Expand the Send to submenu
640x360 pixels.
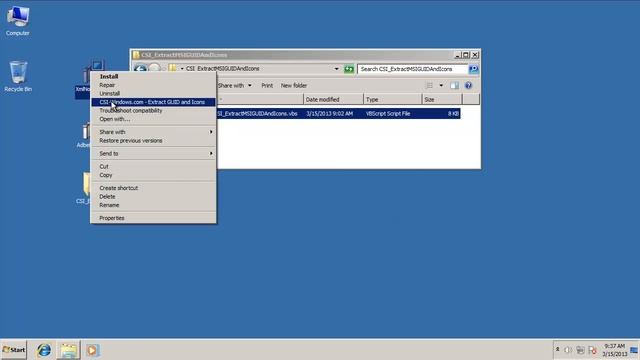coord(153,153)
